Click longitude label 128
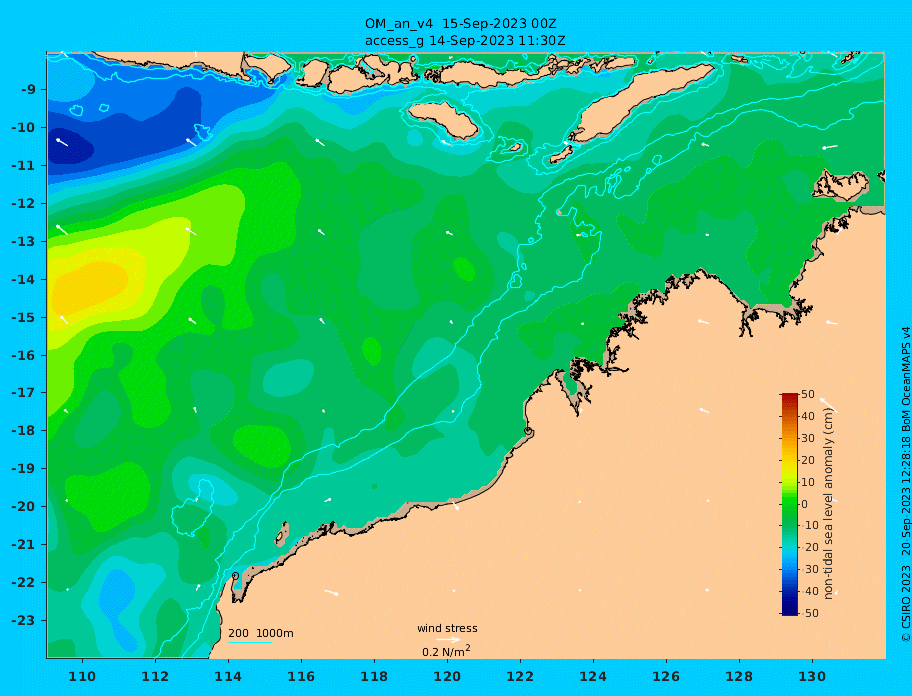The height and width of the screenshot is (696, 912). (x=739, y=676)
